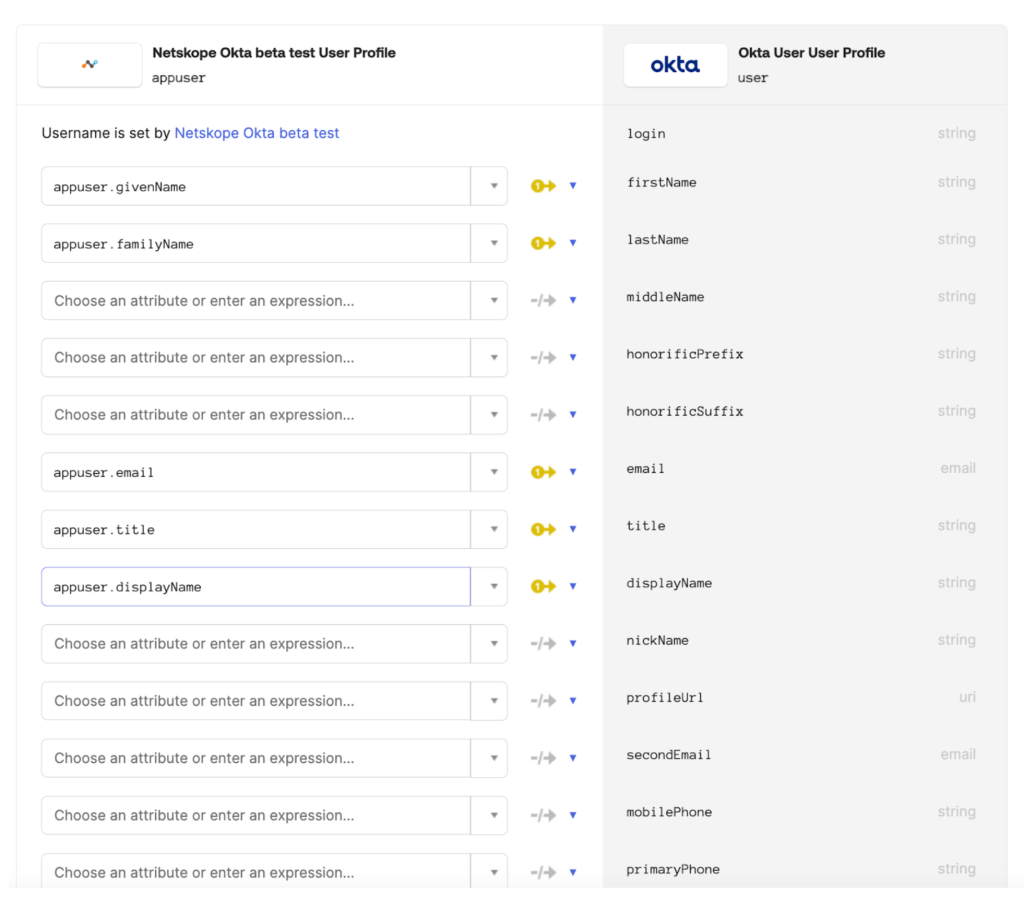
Task: Click the yellow mapping arrow for displayName
Action: 543,586
